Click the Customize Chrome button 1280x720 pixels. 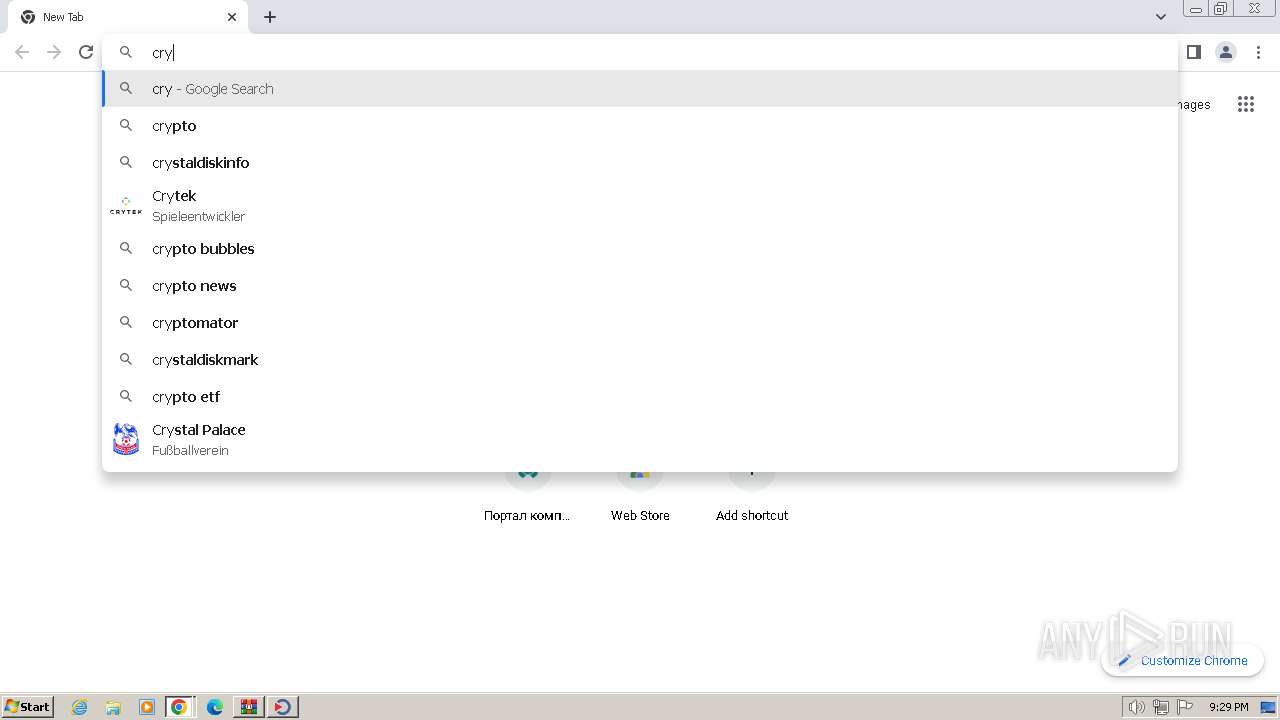(1182, 660)
